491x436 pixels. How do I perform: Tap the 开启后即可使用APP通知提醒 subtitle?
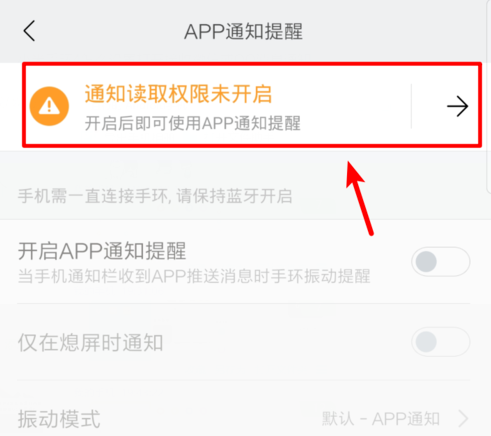coord(193,123)
